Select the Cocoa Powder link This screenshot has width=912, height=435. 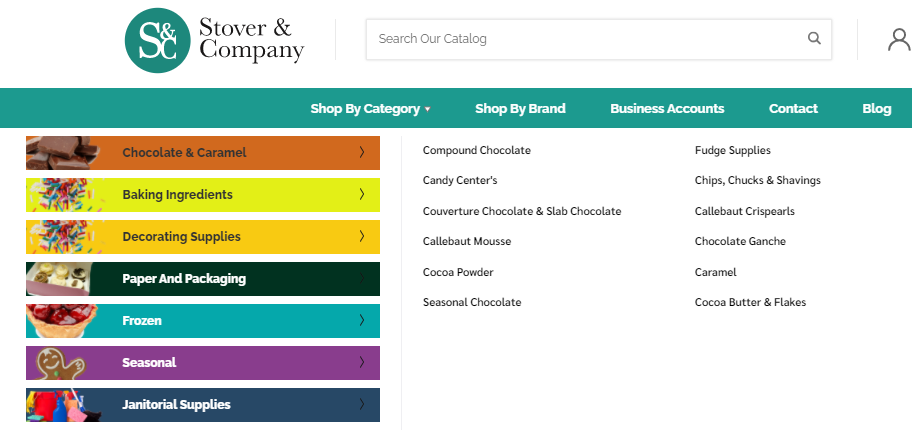click(458, 272)
